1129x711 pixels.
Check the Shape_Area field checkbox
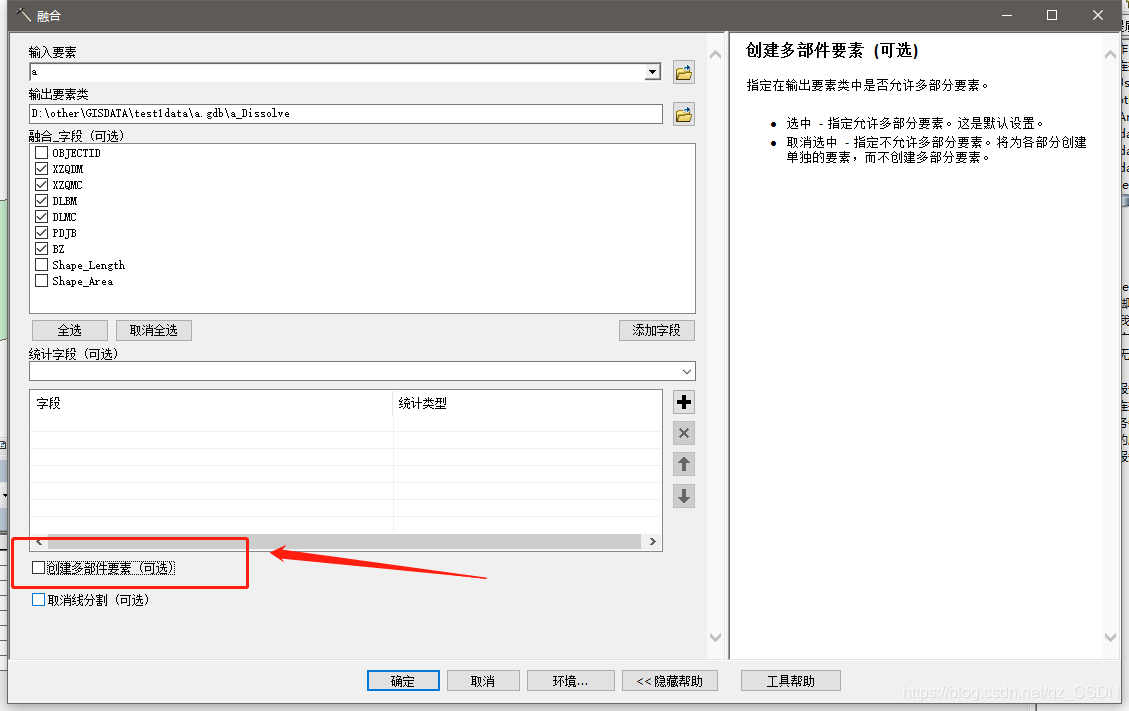42,280
